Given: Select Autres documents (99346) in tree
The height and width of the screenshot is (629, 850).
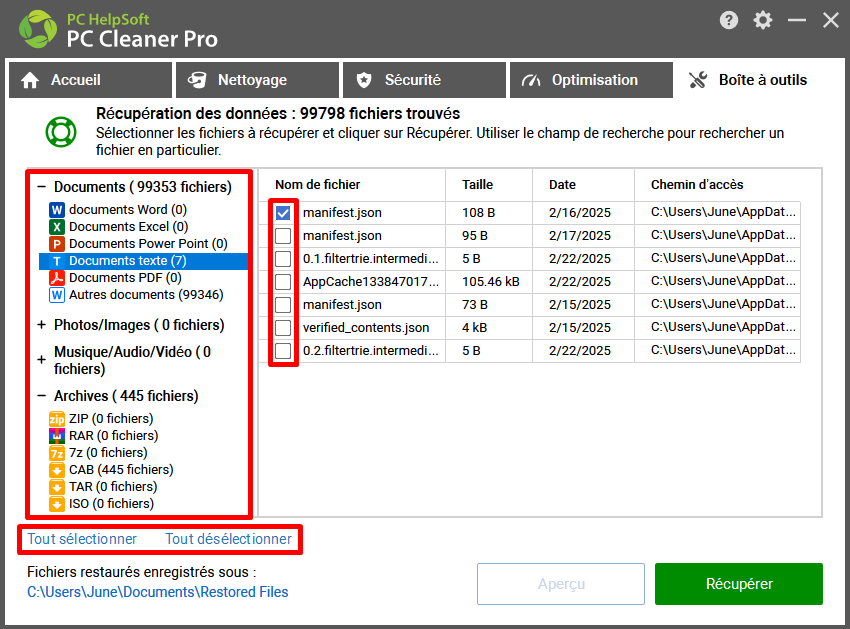Looking at the screenshot, I should tap(146, 295).
